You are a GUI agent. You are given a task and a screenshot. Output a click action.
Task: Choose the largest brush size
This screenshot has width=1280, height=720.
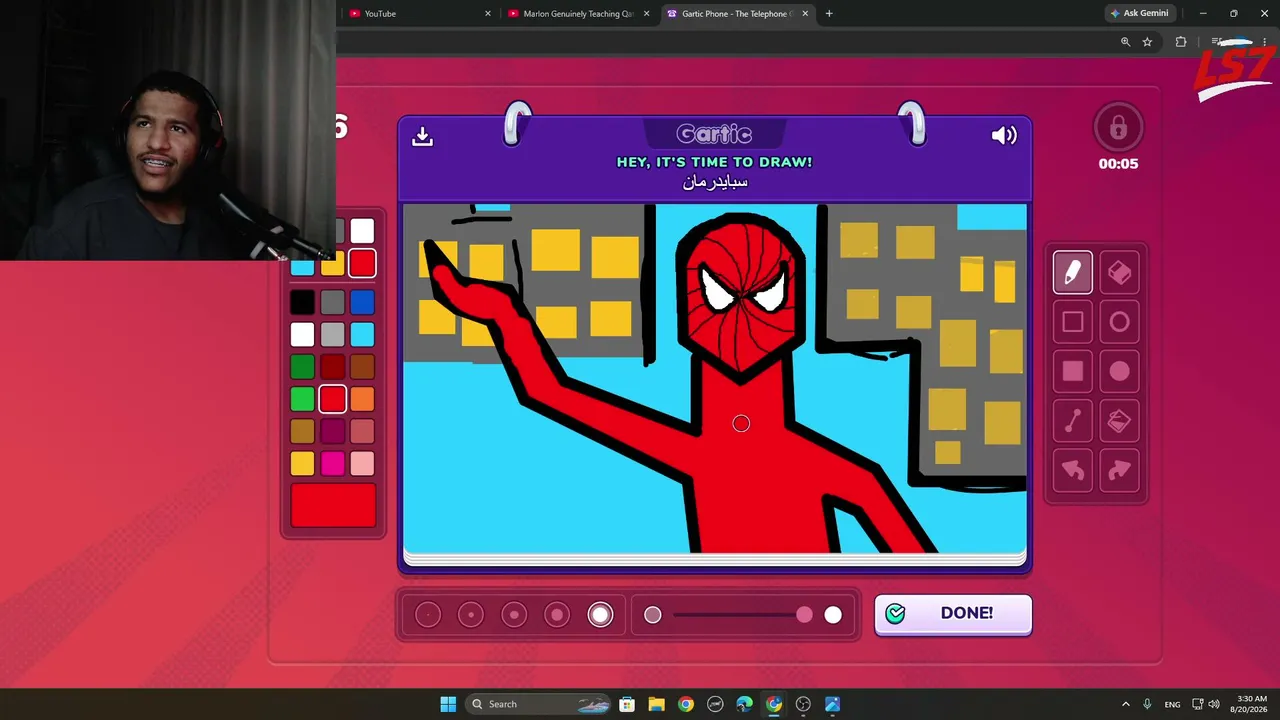tap(600, 615)
